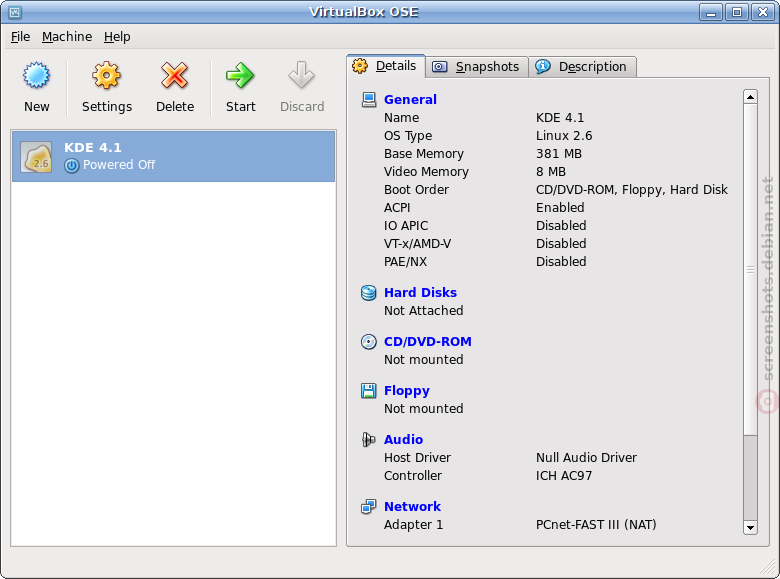Viewport: 780px width, 579px height.
Task: Click the CD/DVD-ROM disc icon
Action: [x=369, y=342]
